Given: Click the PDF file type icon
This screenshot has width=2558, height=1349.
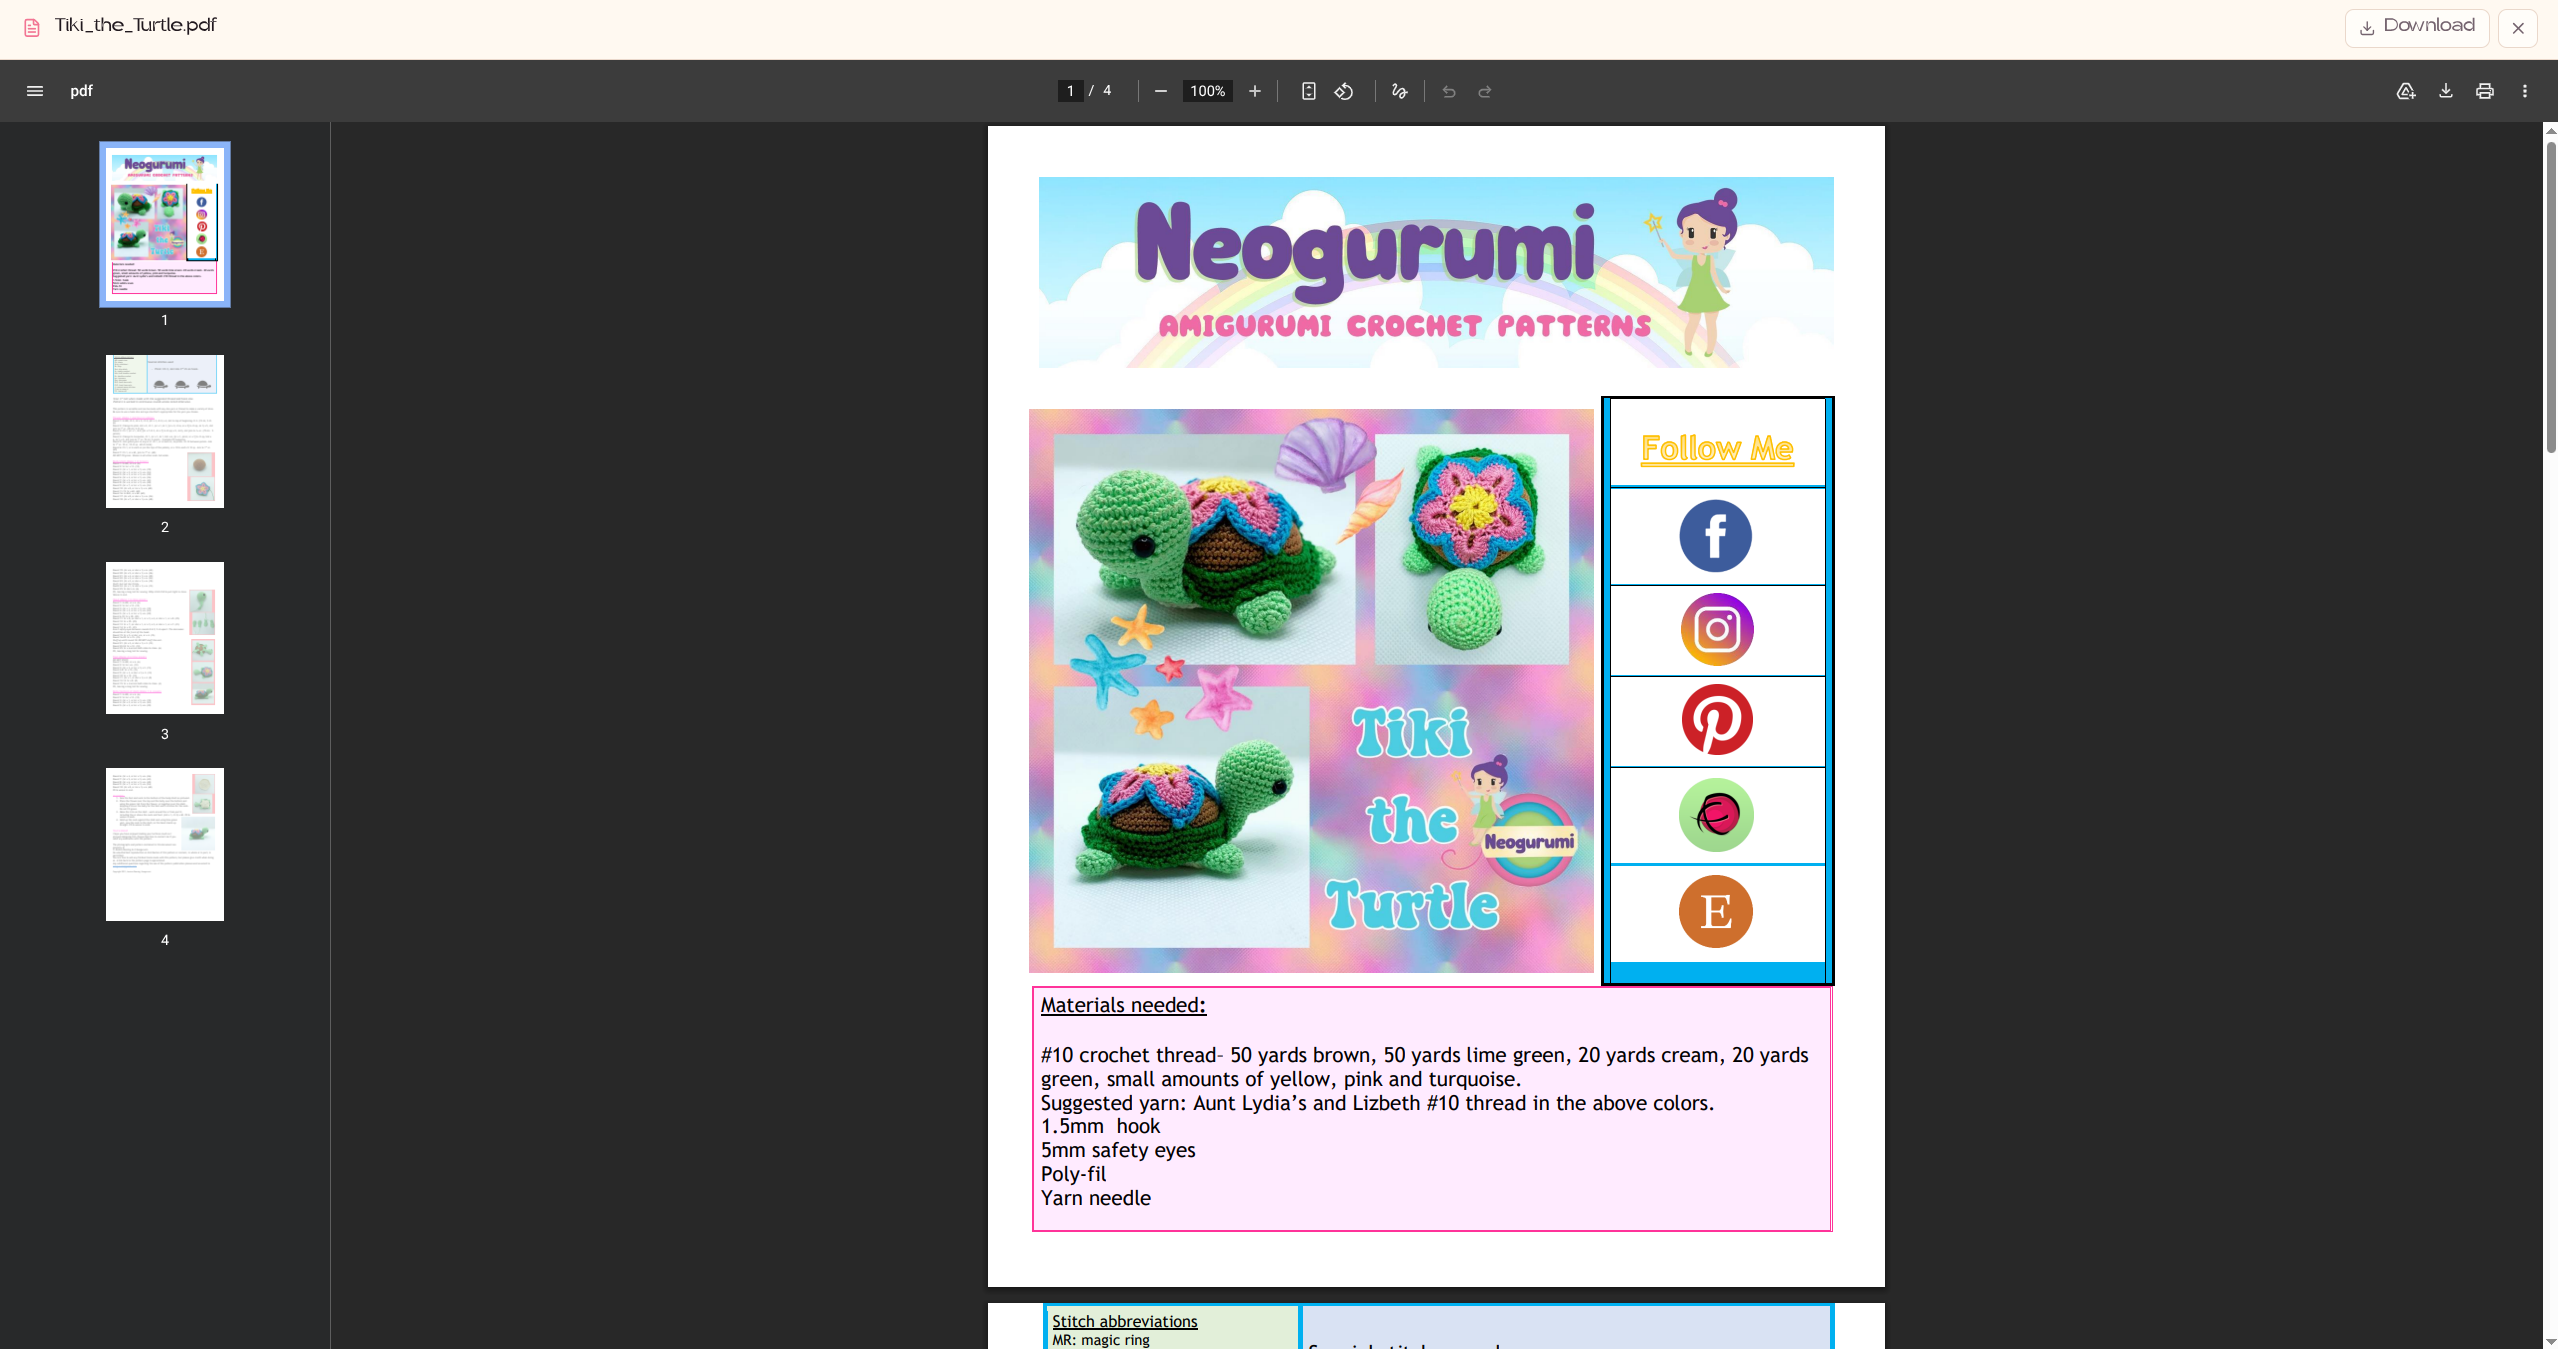Looking at the screenshot, I should click(x=32, y=27).
